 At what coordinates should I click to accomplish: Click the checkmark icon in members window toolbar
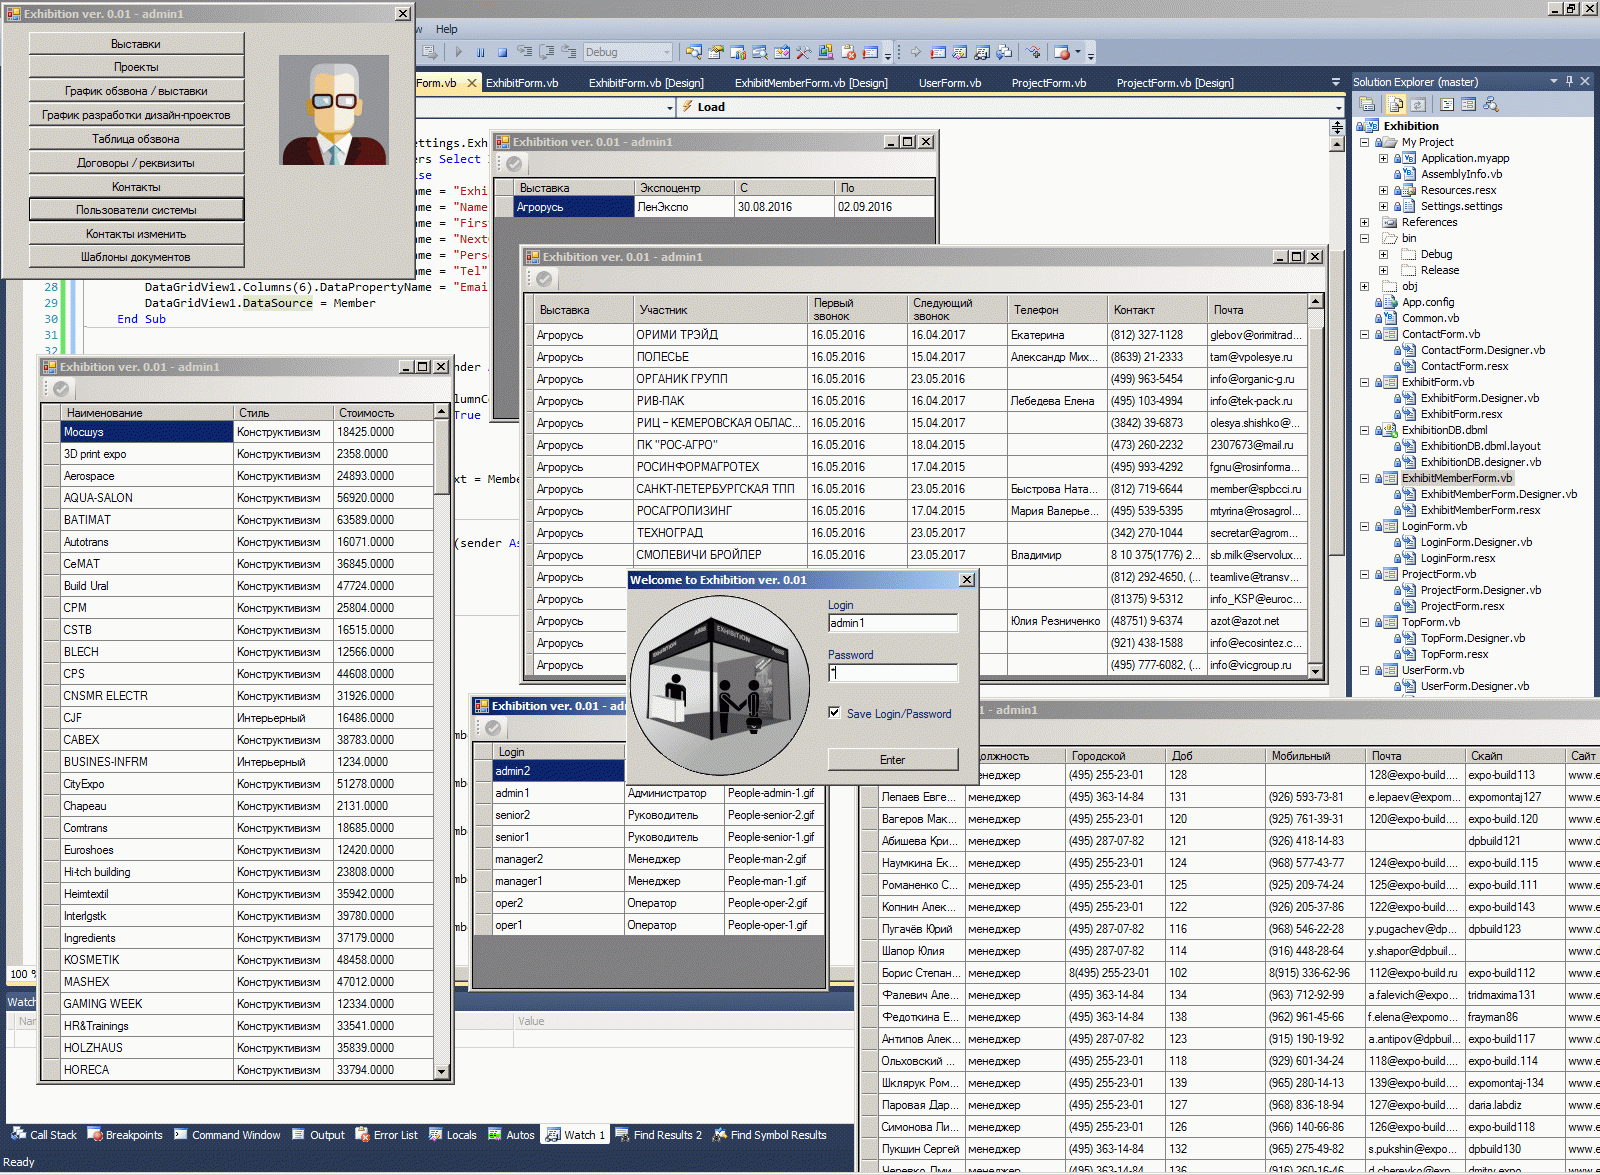(544, 279)
